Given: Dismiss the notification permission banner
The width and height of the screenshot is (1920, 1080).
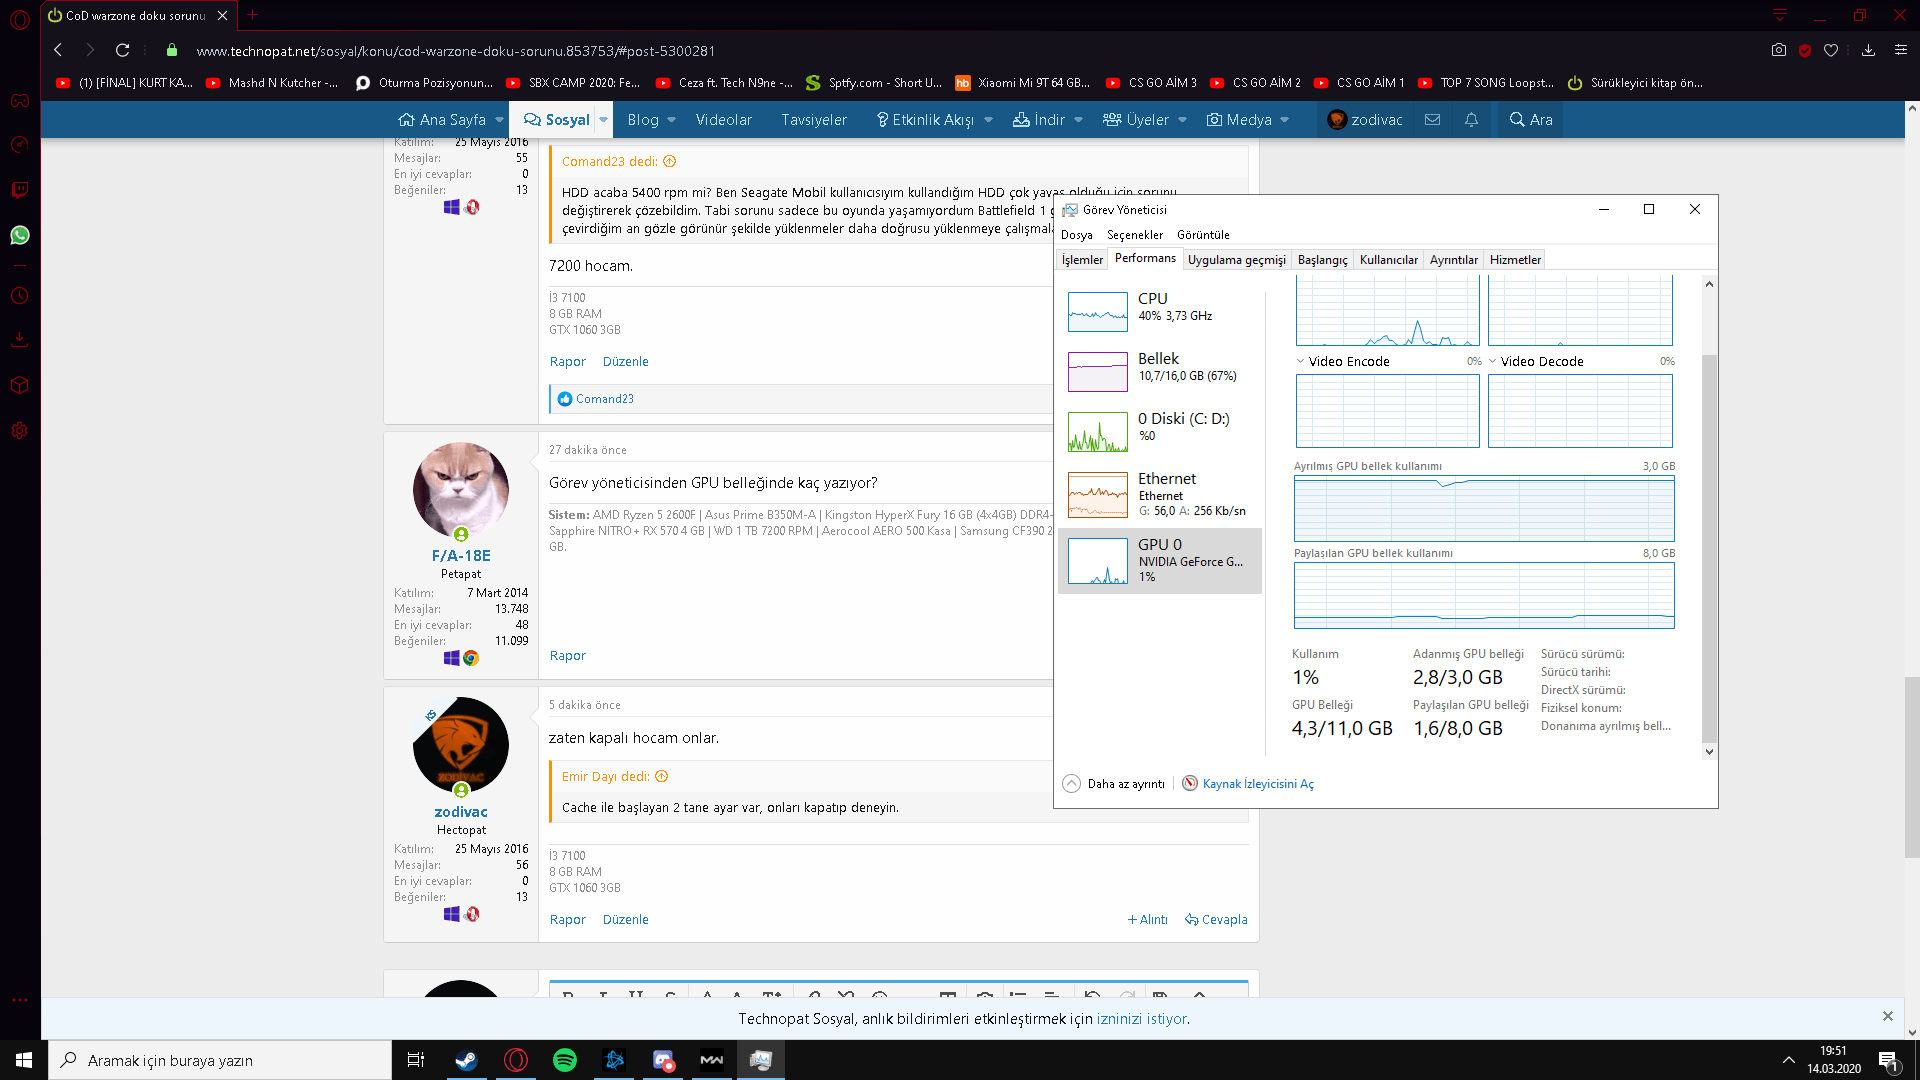Looking at the screenshot, I should click(1887, 1016).
